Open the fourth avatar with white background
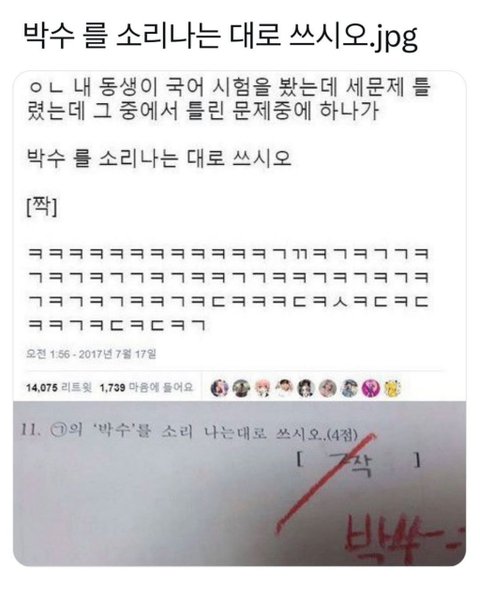The width and height of the screenshot is (480, 600). 284,388
